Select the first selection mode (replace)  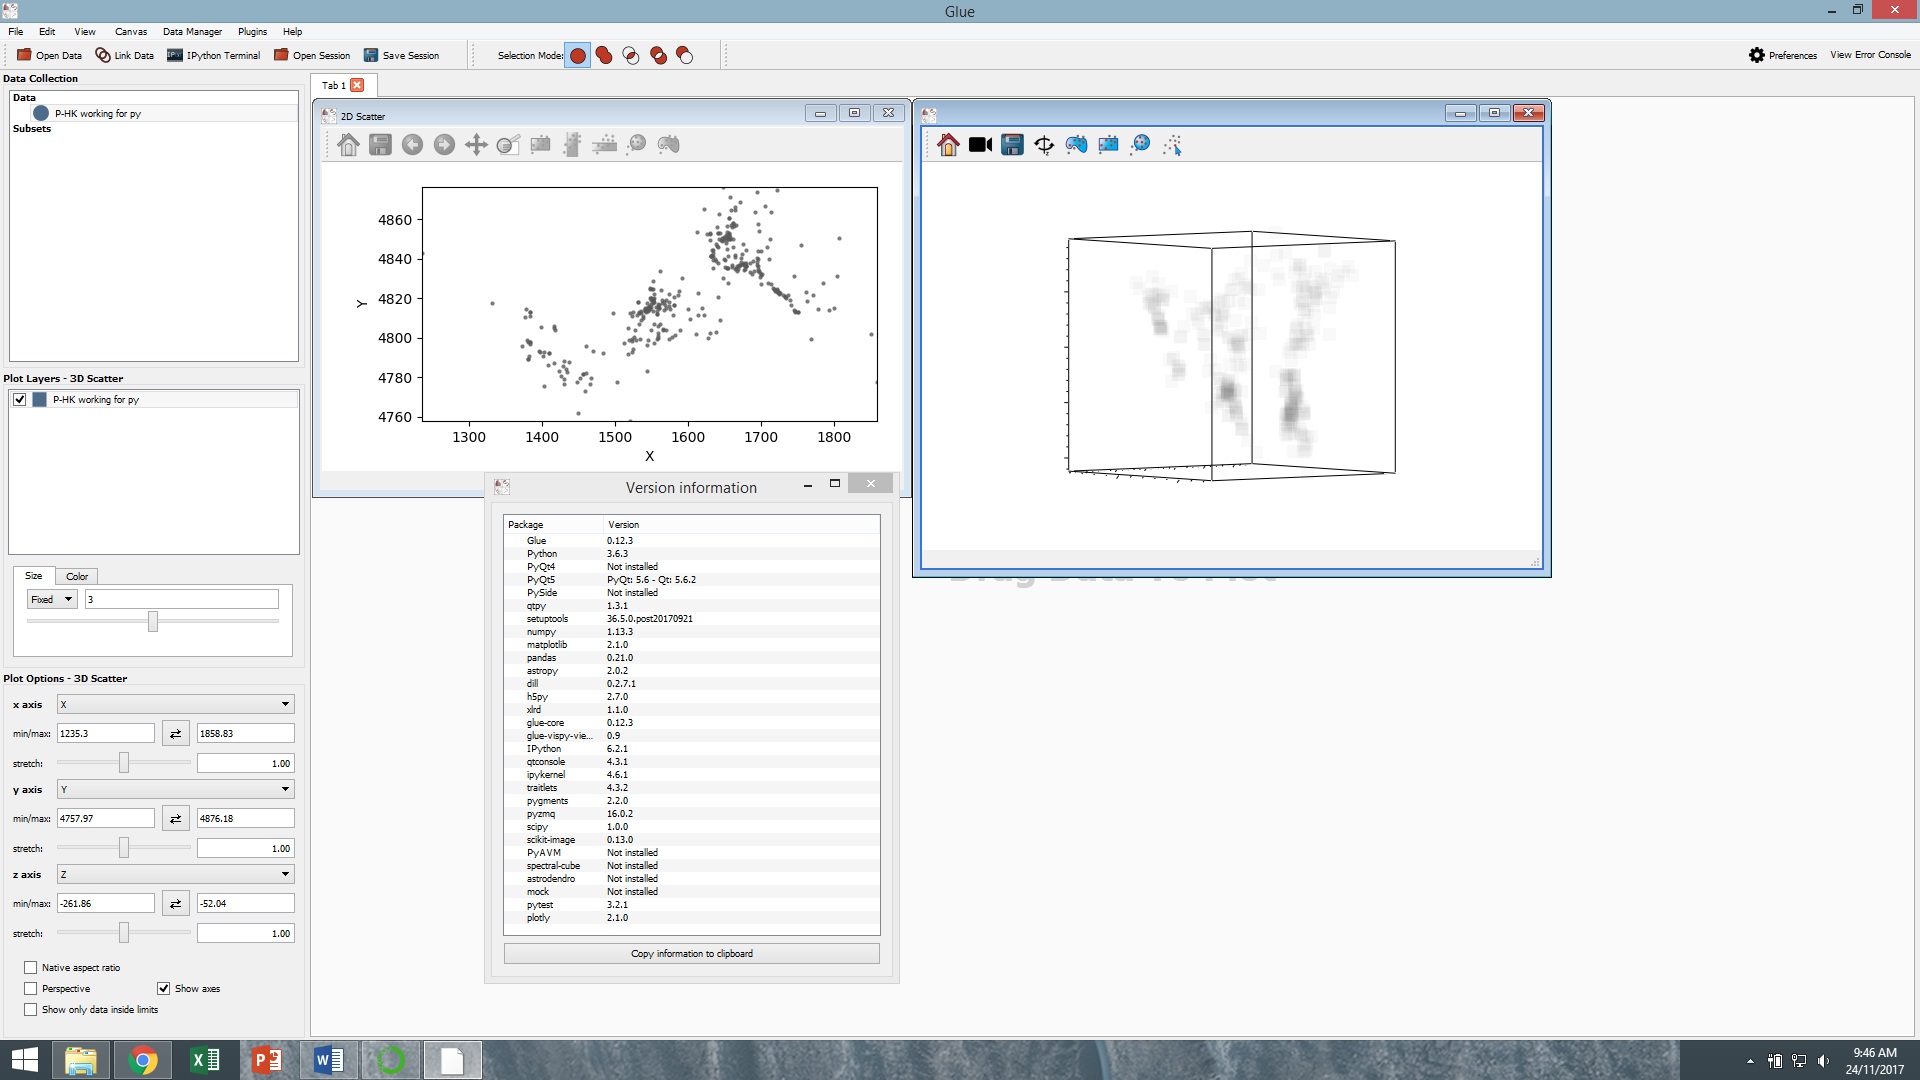click(578, 56)
